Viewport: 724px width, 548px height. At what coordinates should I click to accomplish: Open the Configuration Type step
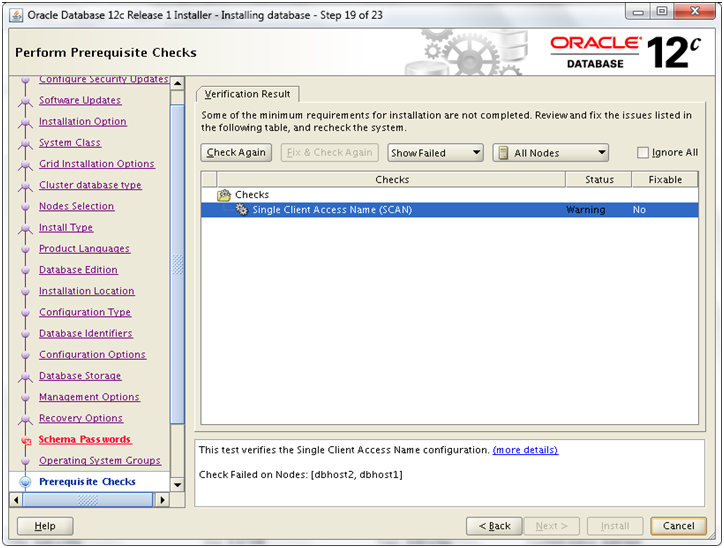click(85, 313)
